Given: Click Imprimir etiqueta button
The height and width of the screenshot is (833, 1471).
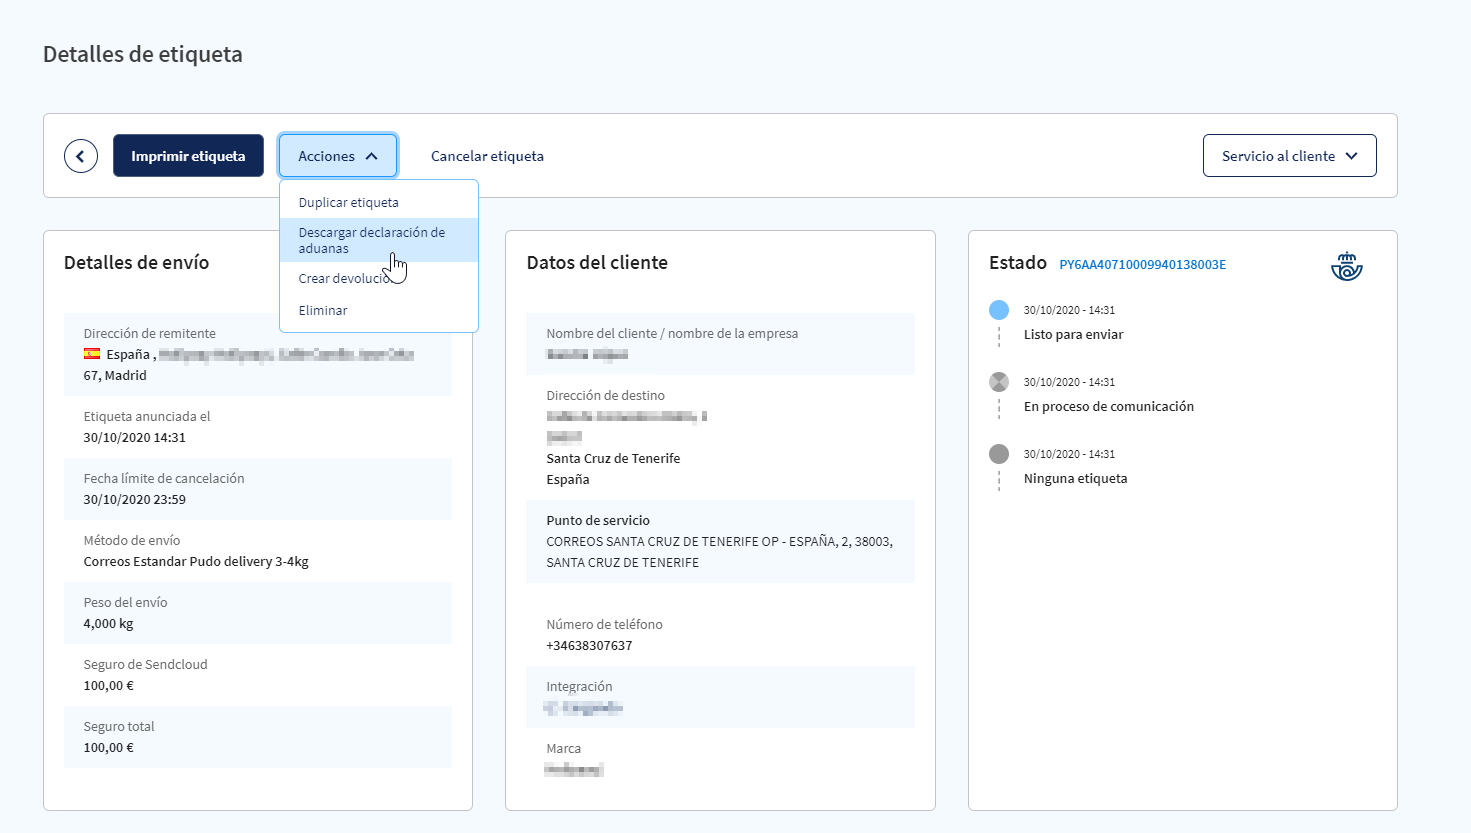Looking at the screenshot, I should click(x=188, y=156).
